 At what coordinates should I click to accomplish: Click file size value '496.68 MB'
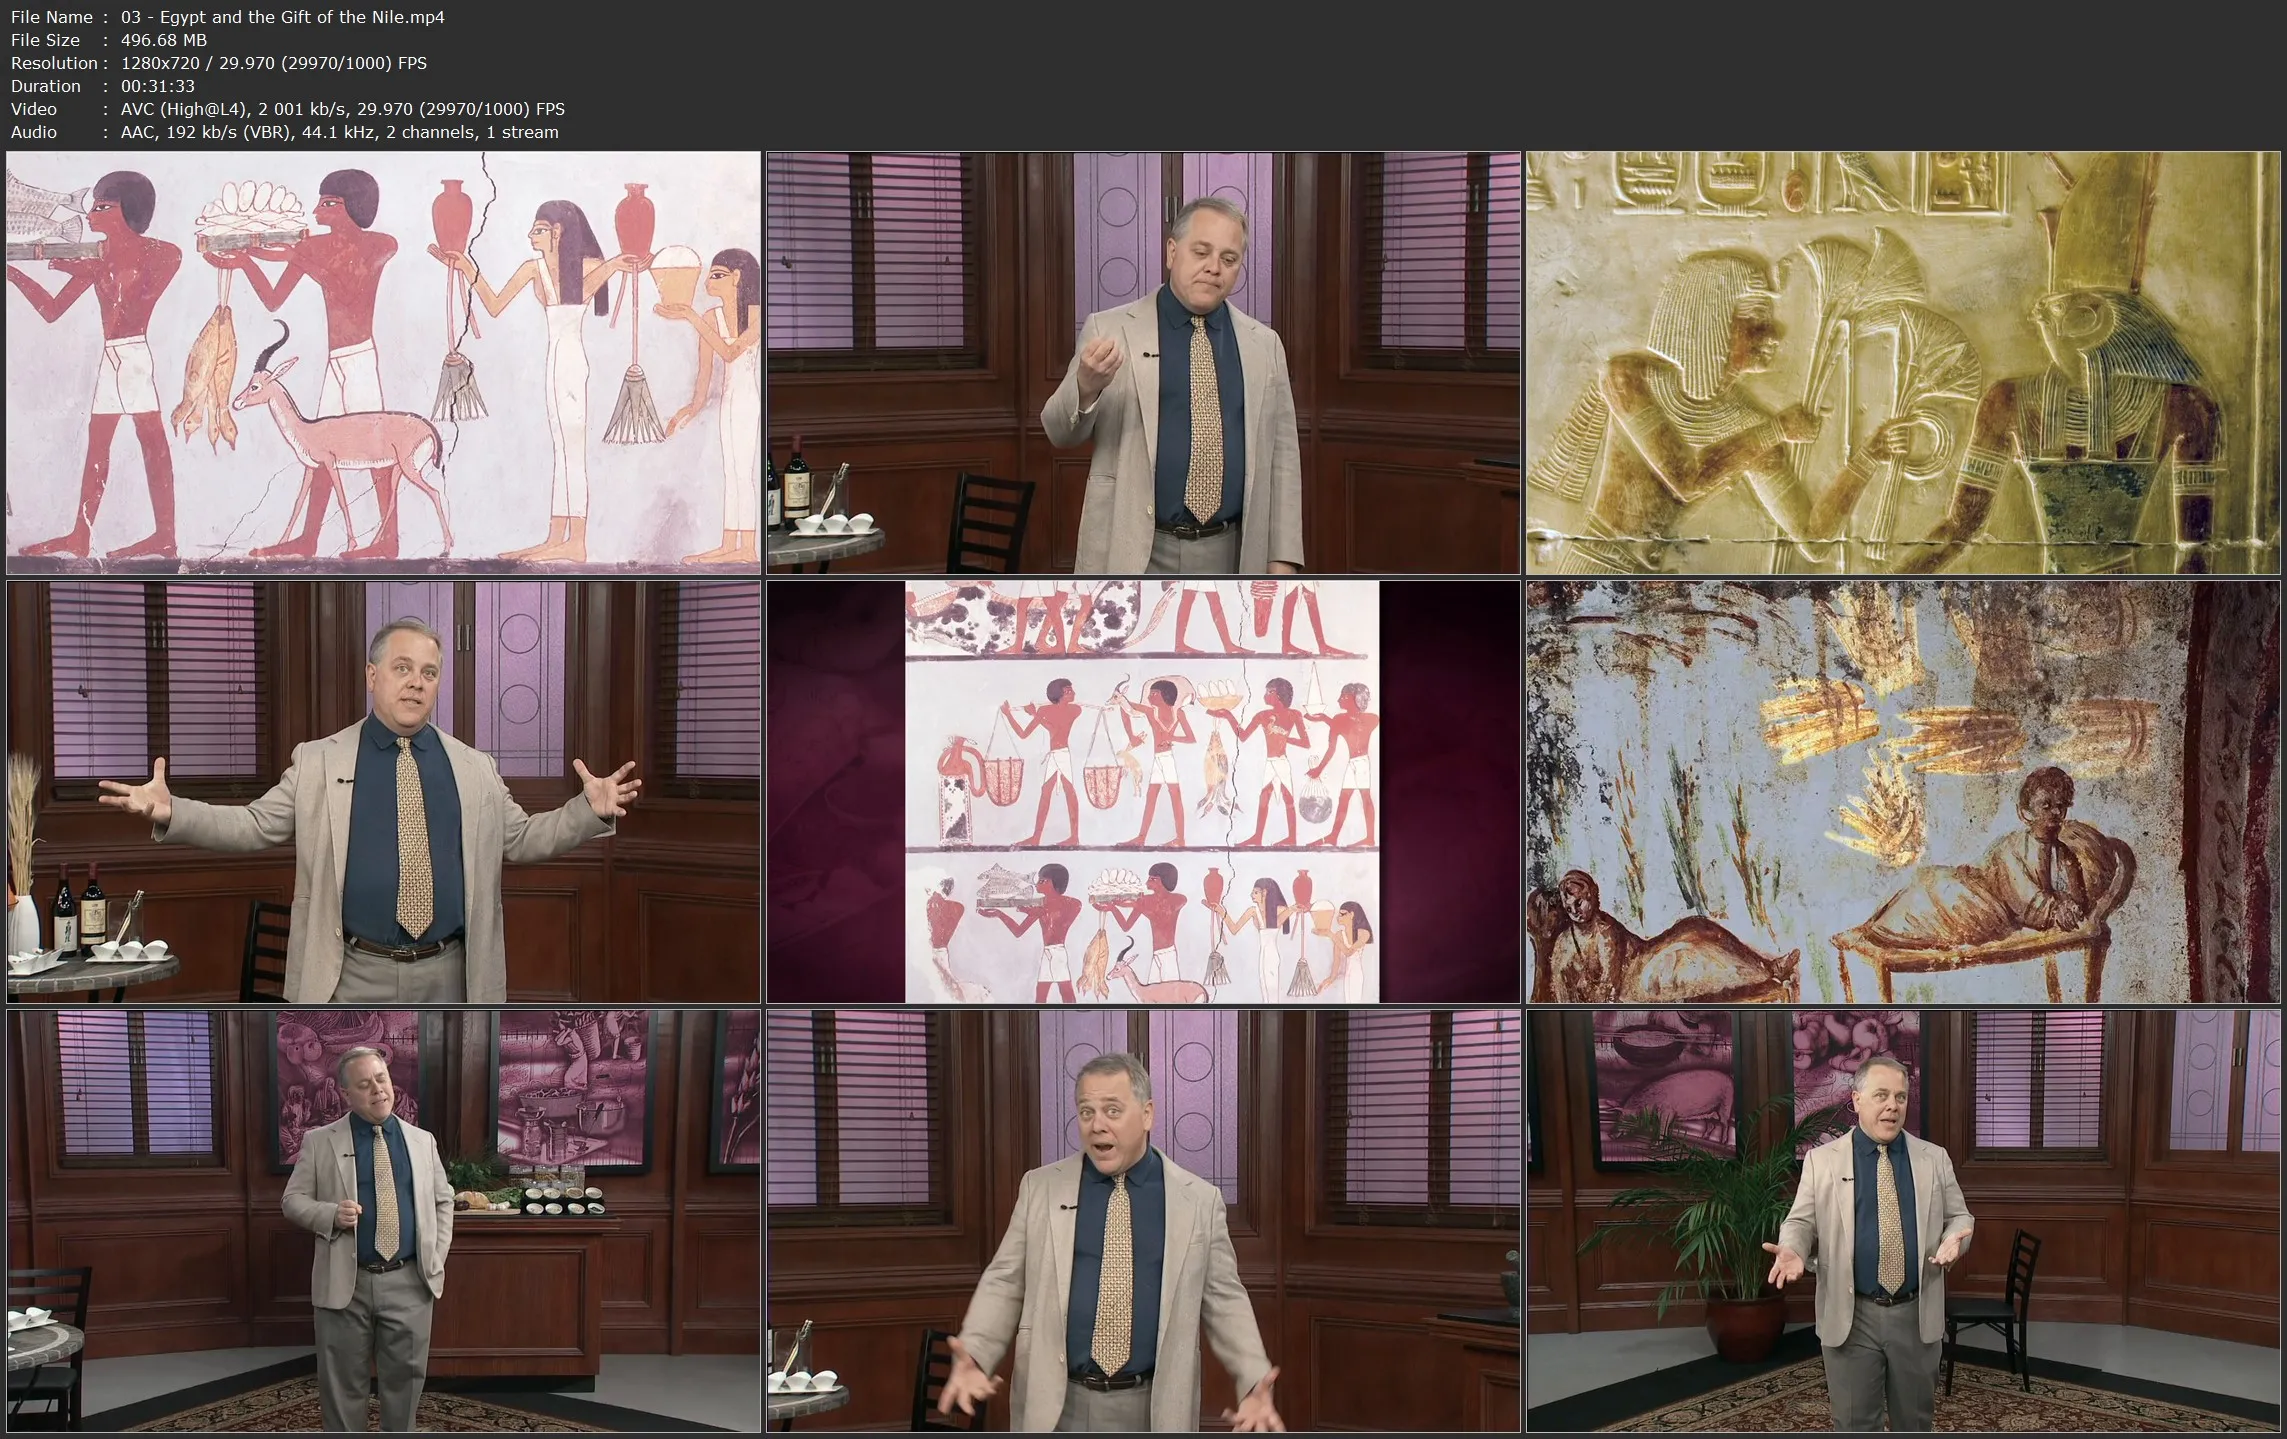[x=164, y=40]
